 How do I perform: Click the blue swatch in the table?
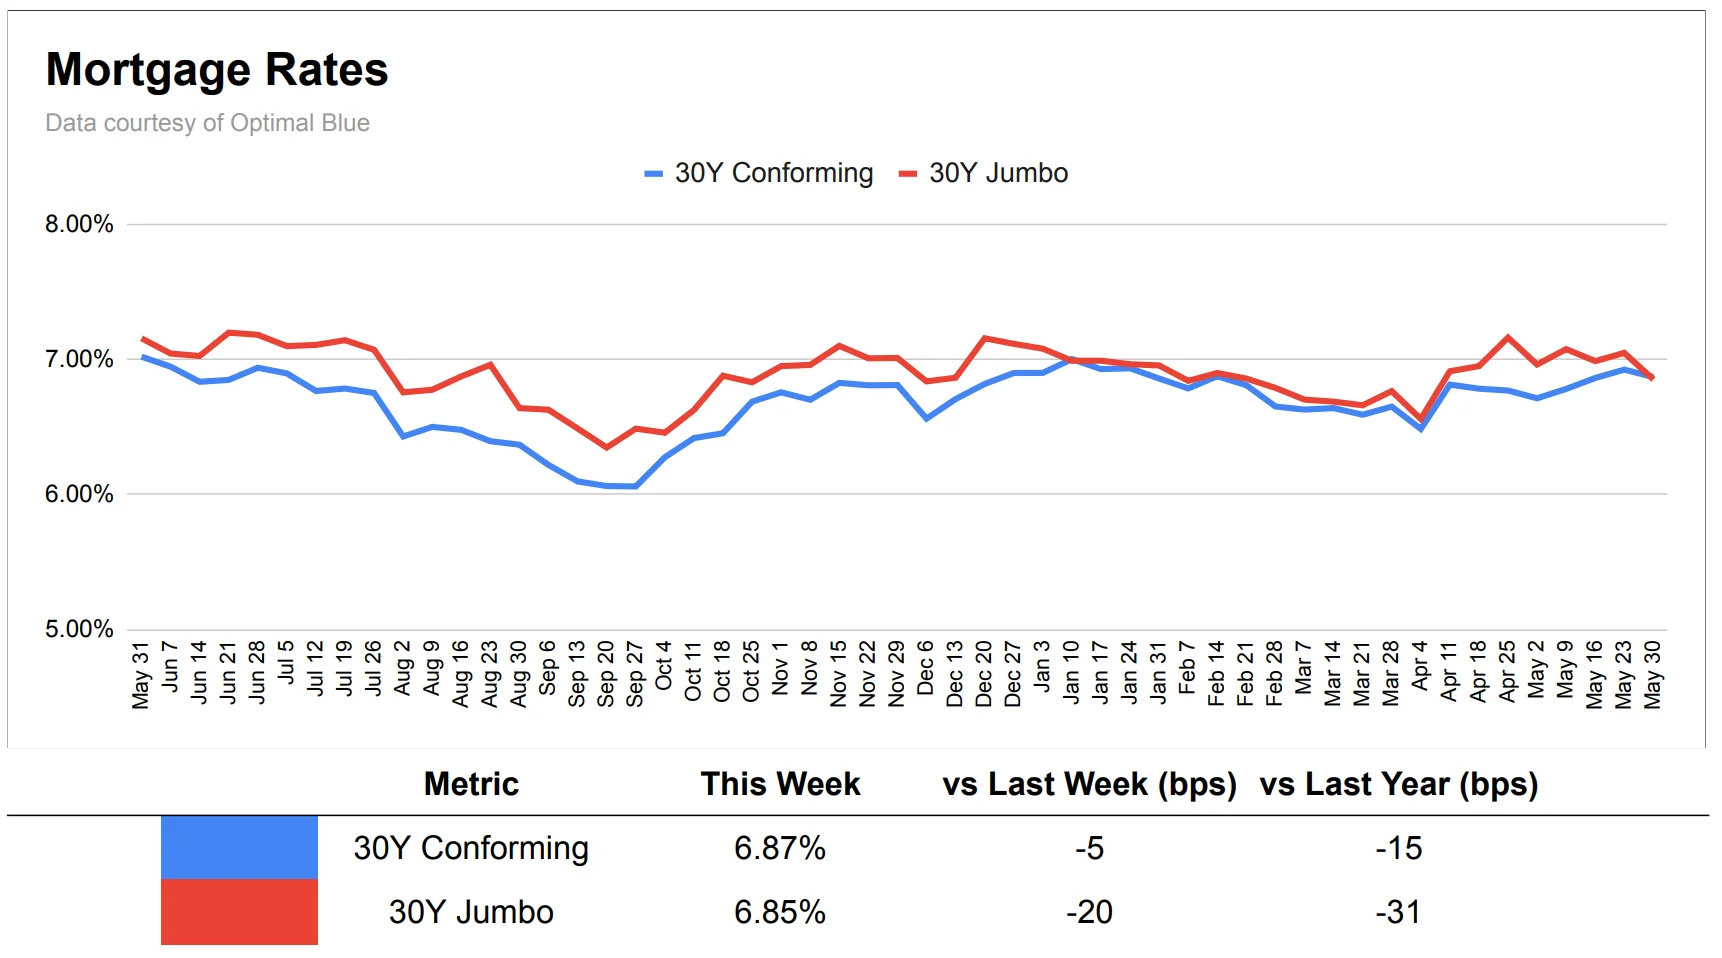(239, 848)
